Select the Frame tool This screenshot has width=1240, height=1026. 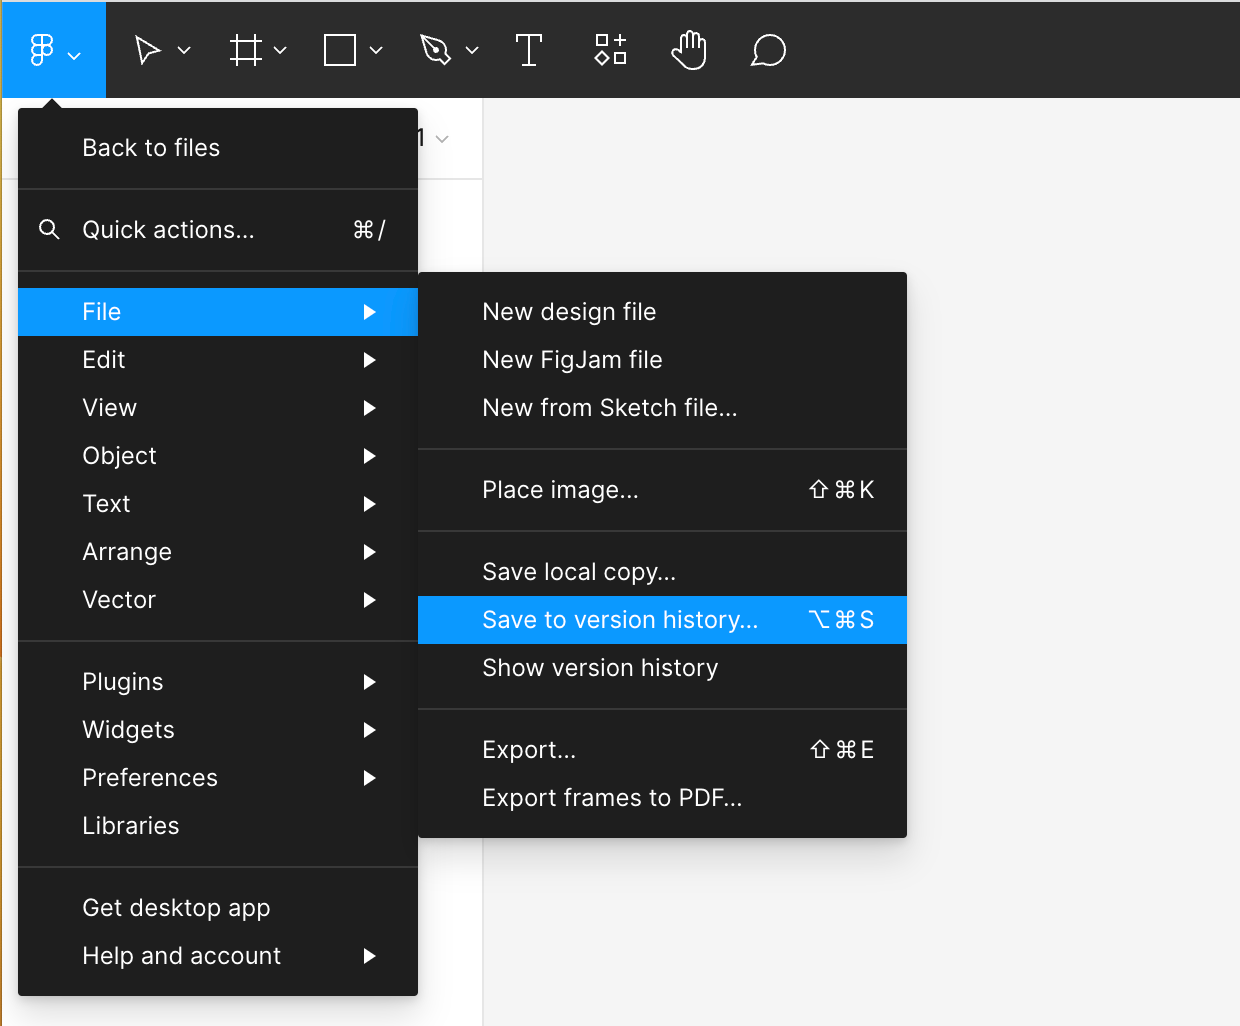245,50
